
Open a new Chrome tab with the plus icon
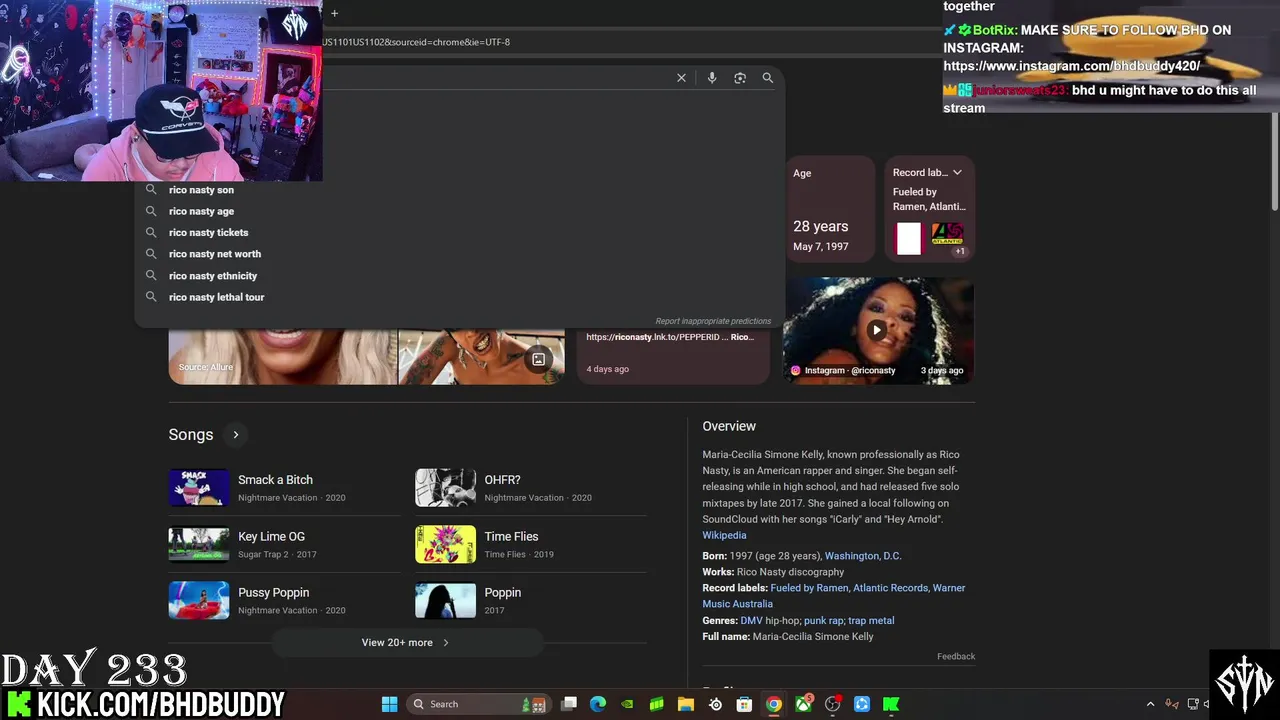click(x=334, y=13)
